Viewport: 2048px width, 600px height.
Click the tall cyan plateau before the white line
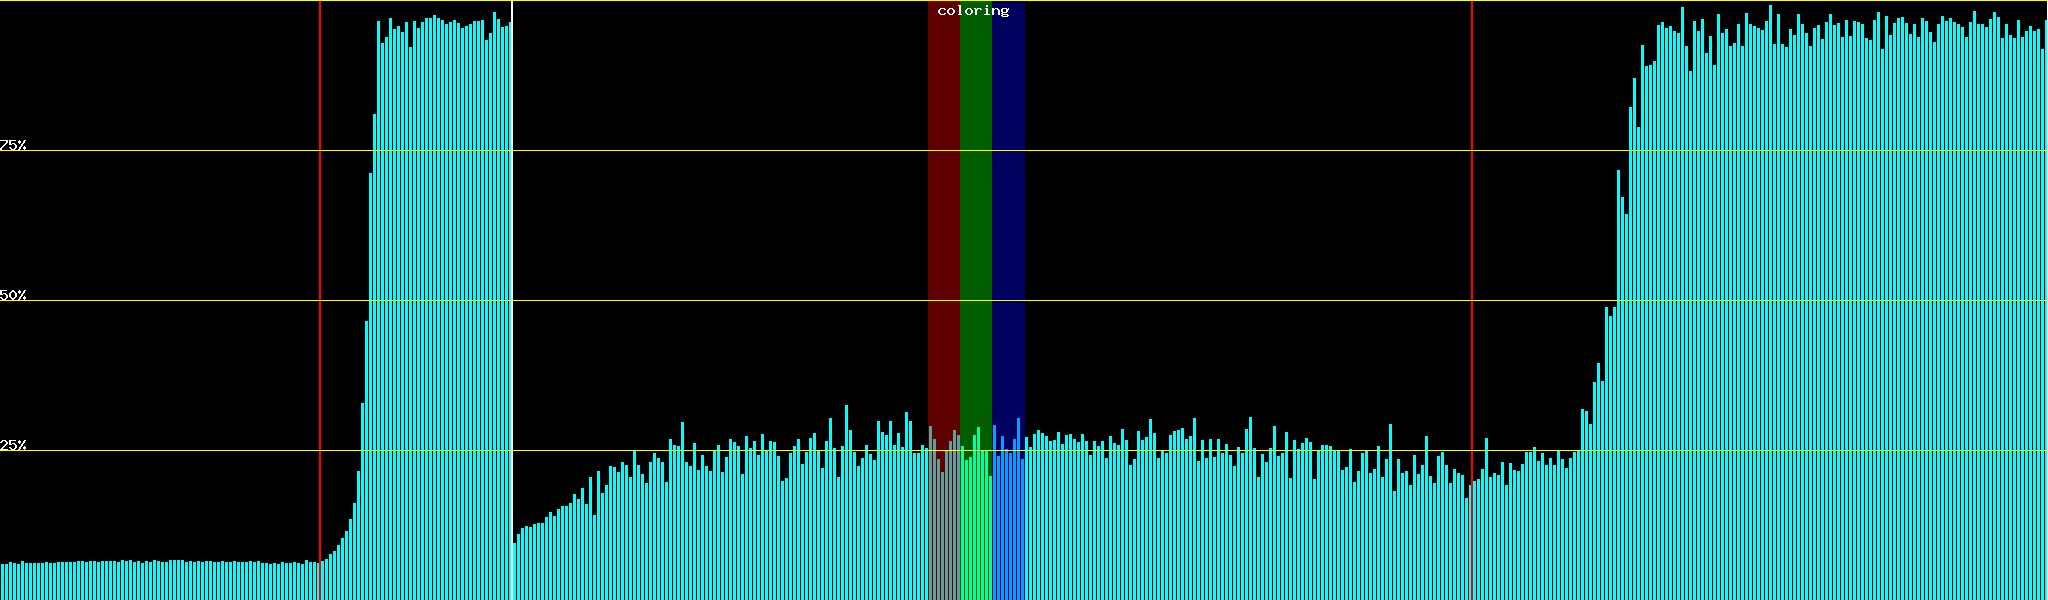coord(440,300)
